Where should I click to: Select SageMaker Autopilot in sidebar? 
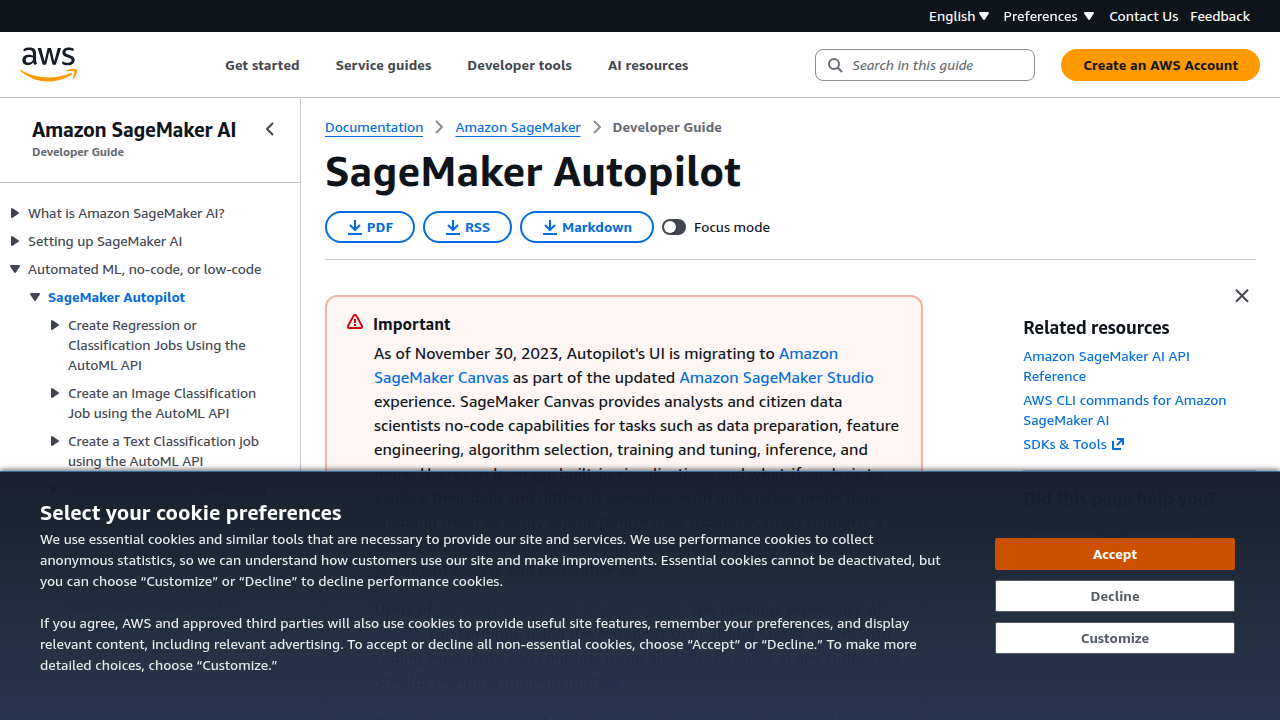tap(116, 297)
